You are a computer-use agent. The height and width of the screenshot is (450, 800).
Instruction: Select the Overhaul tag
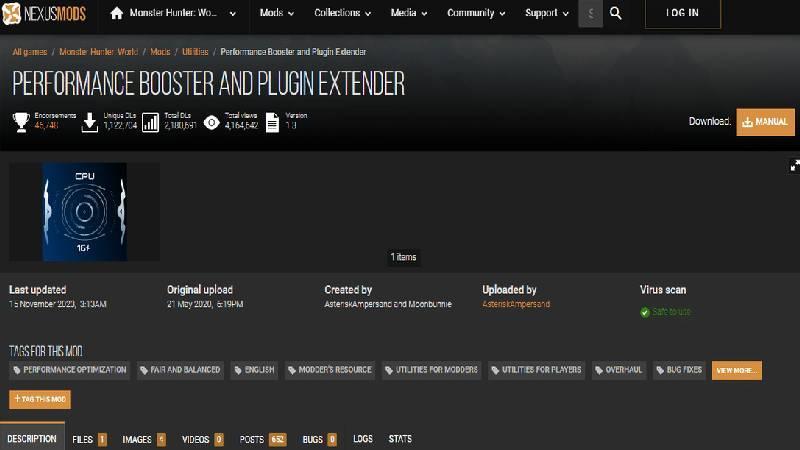(x=619, y=370)
